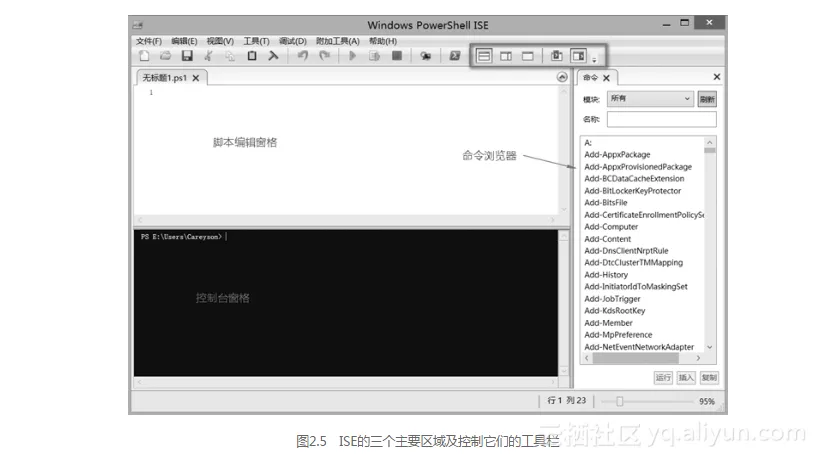817x458 pixels.
Task: Select Add-History command
Action: [606, 275]
